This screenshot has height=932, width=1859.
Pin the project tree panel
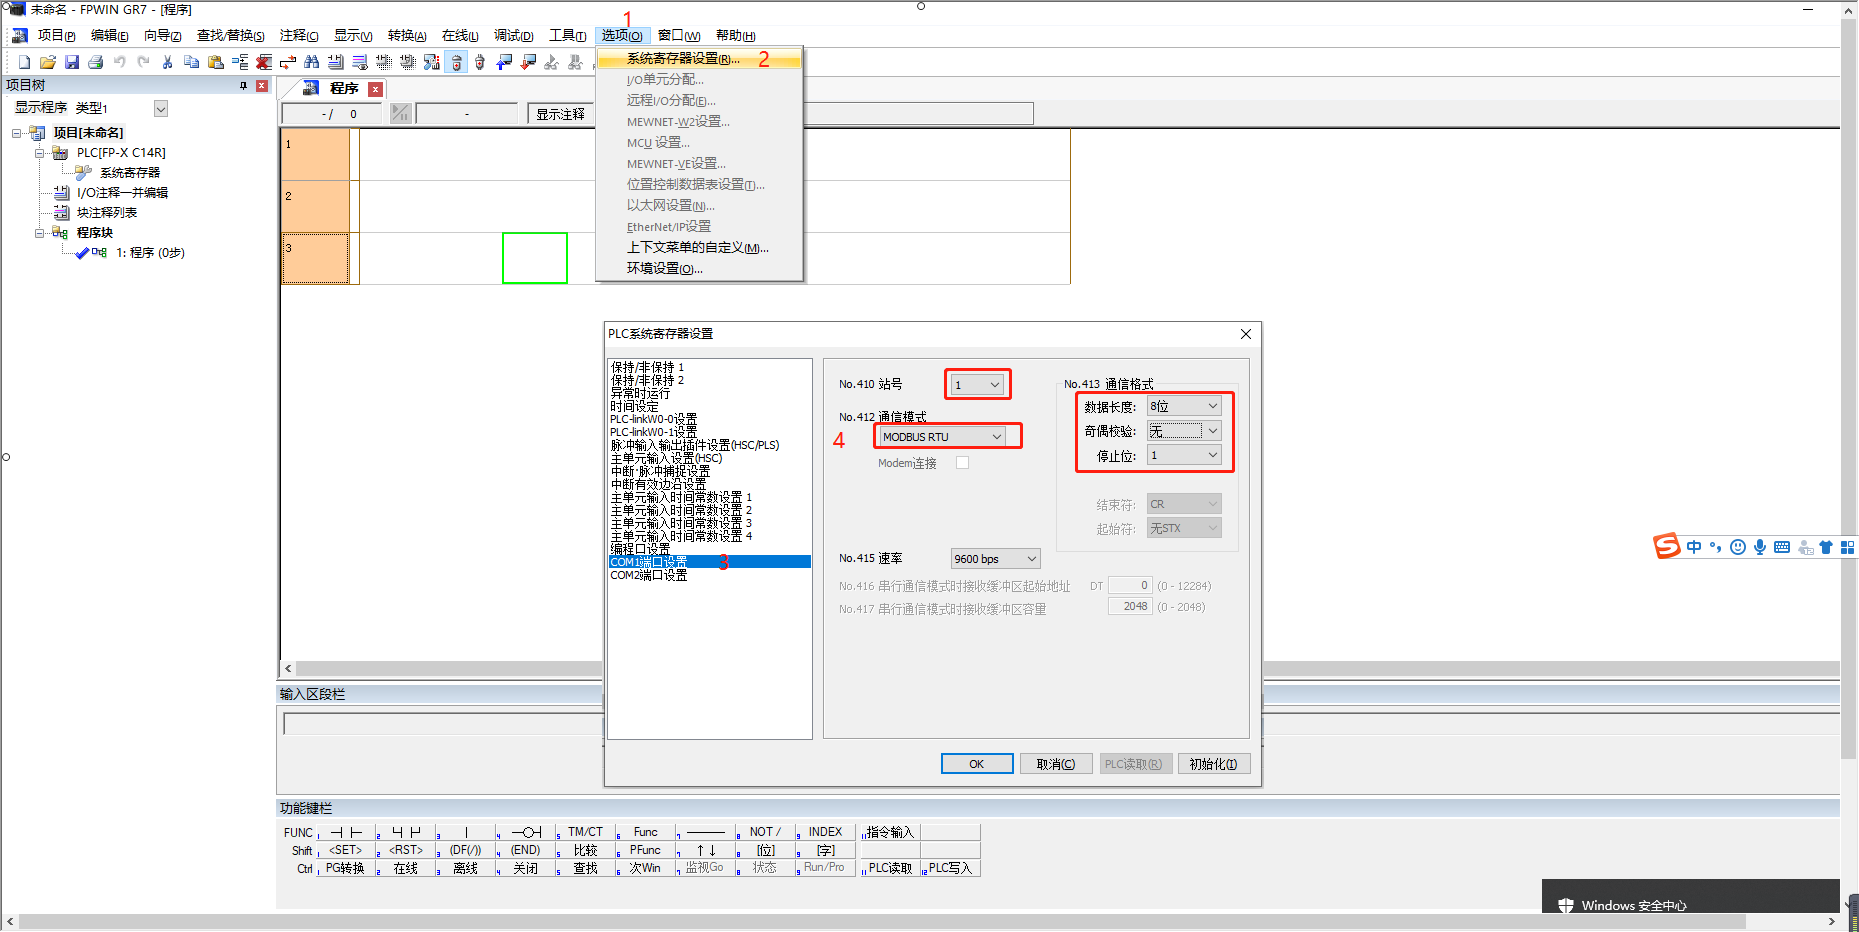coord(243,86)
